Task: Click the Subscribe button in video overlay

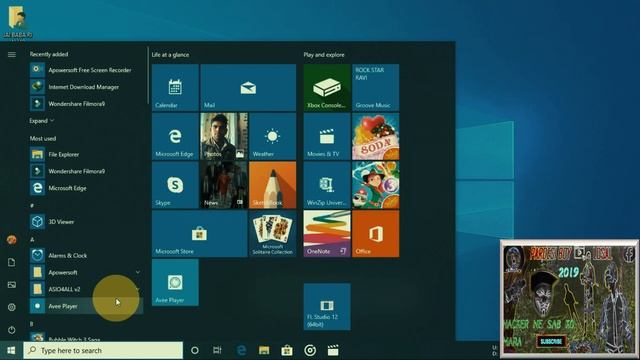Action: [x=551, y=341]
